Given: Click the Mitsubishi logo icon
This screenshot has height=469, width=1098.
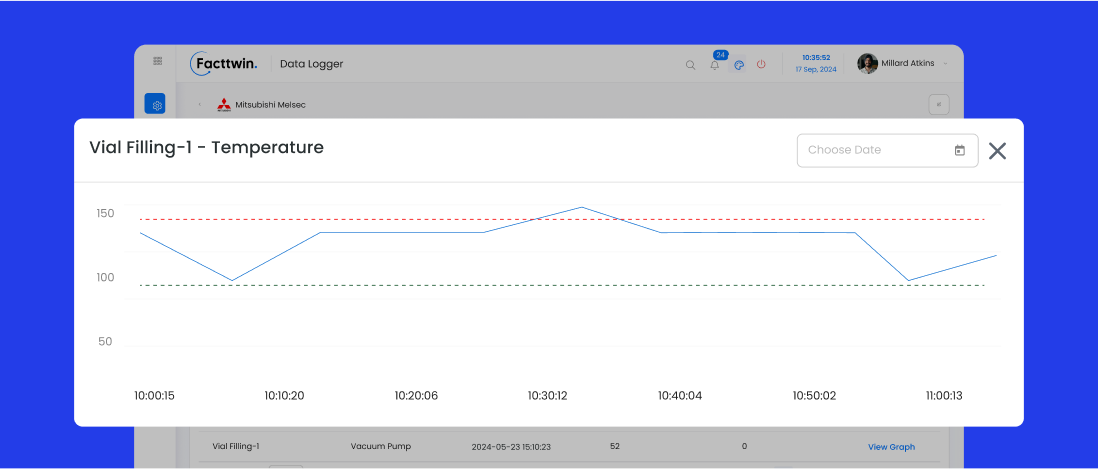Looking at the screenshot, I should coord(223,105).
